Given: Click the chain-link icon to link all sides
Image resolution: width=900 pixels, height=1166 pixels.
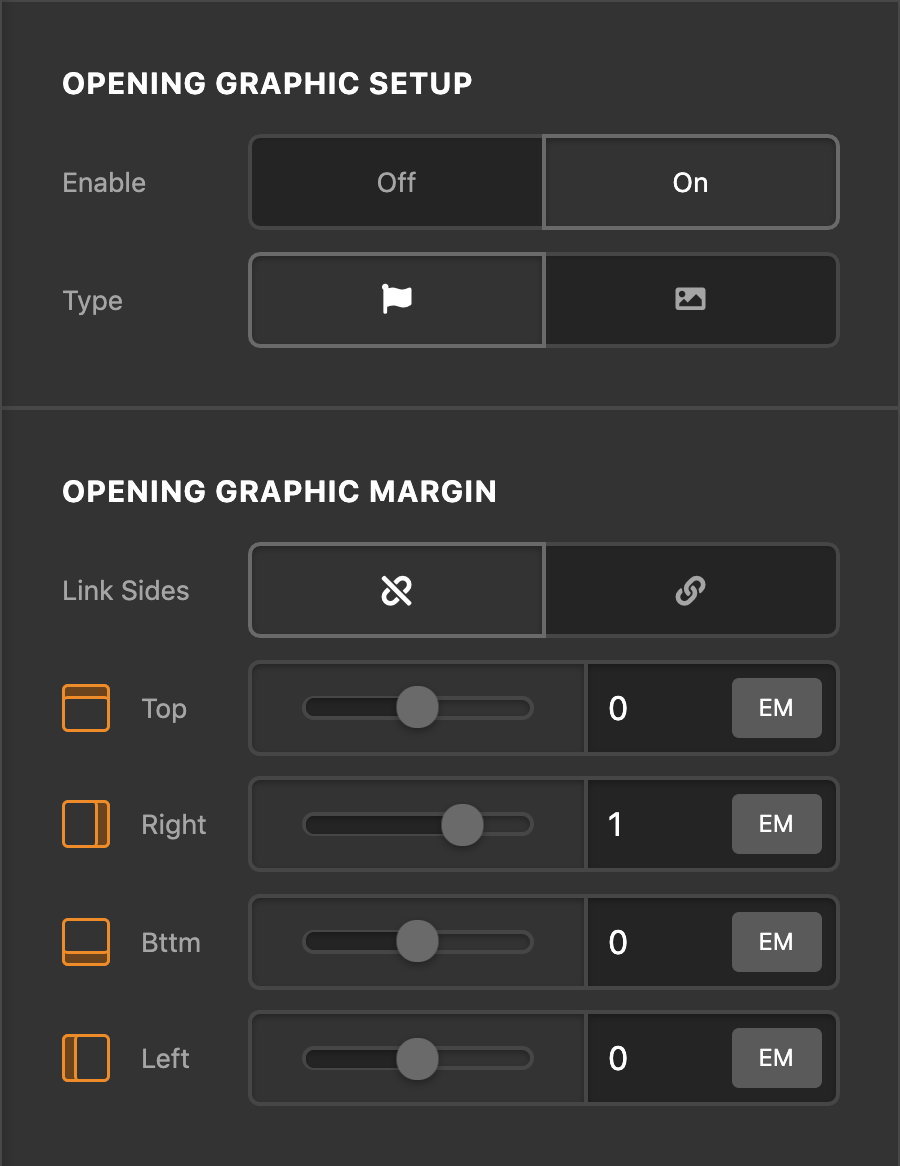Looking at the screenshot, I should (x=690, y=590).
